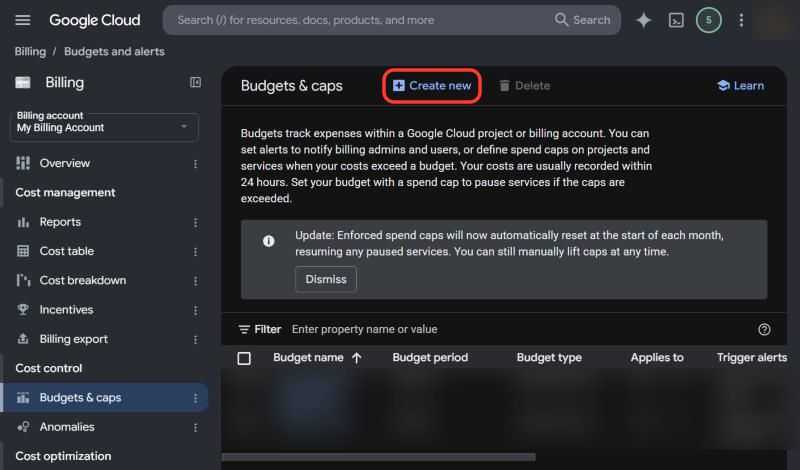Open Anomalies under Cost control
800x470 pixels.
pyautogui.click(x=67, y=427)
